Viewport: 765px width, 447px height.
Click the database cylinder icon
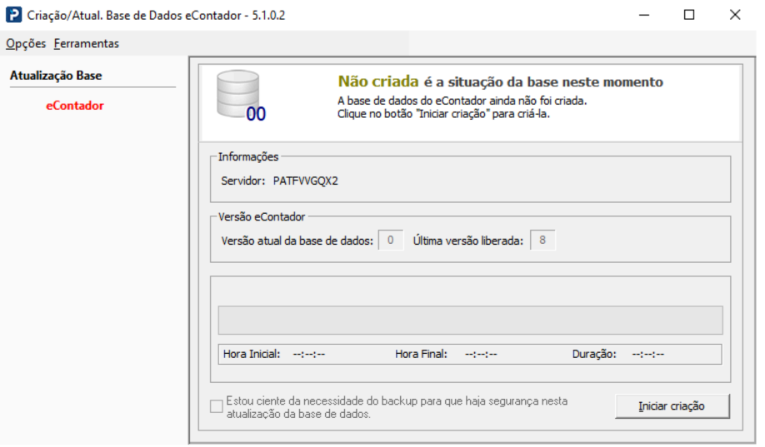[238, 94]
